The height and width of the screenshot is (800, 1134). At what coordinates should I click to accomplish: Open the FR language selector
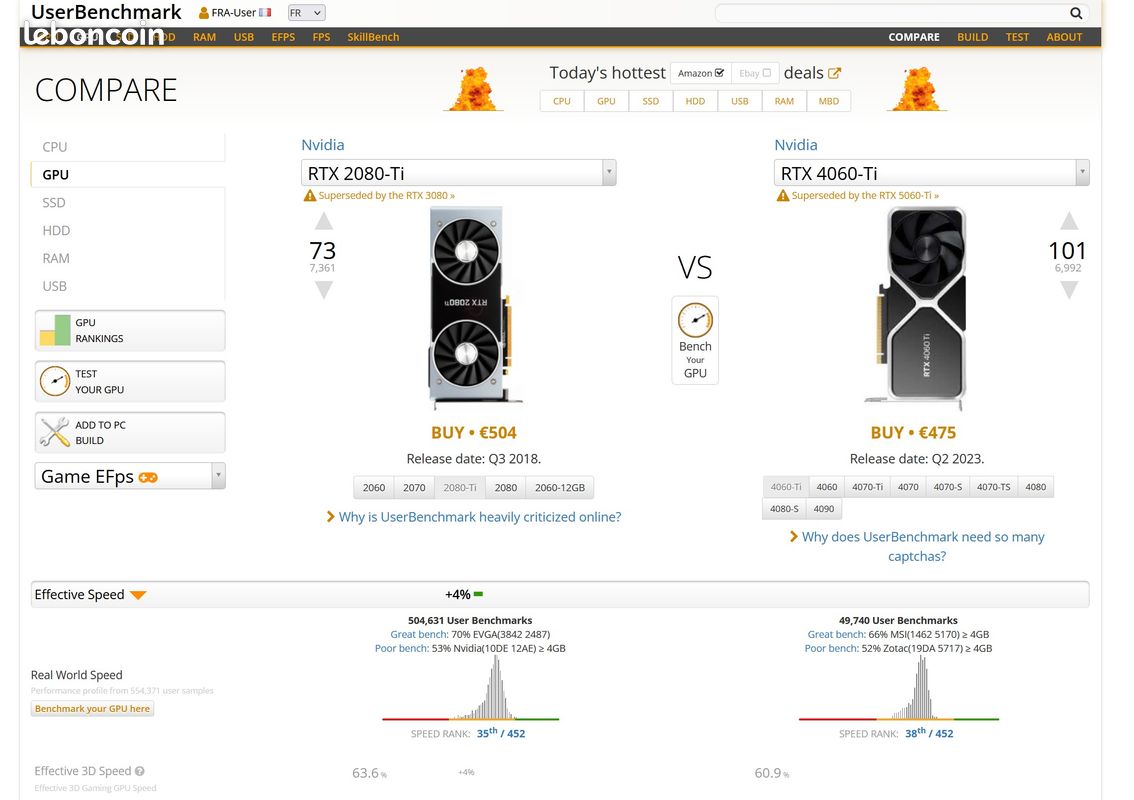tap(307, 13)
